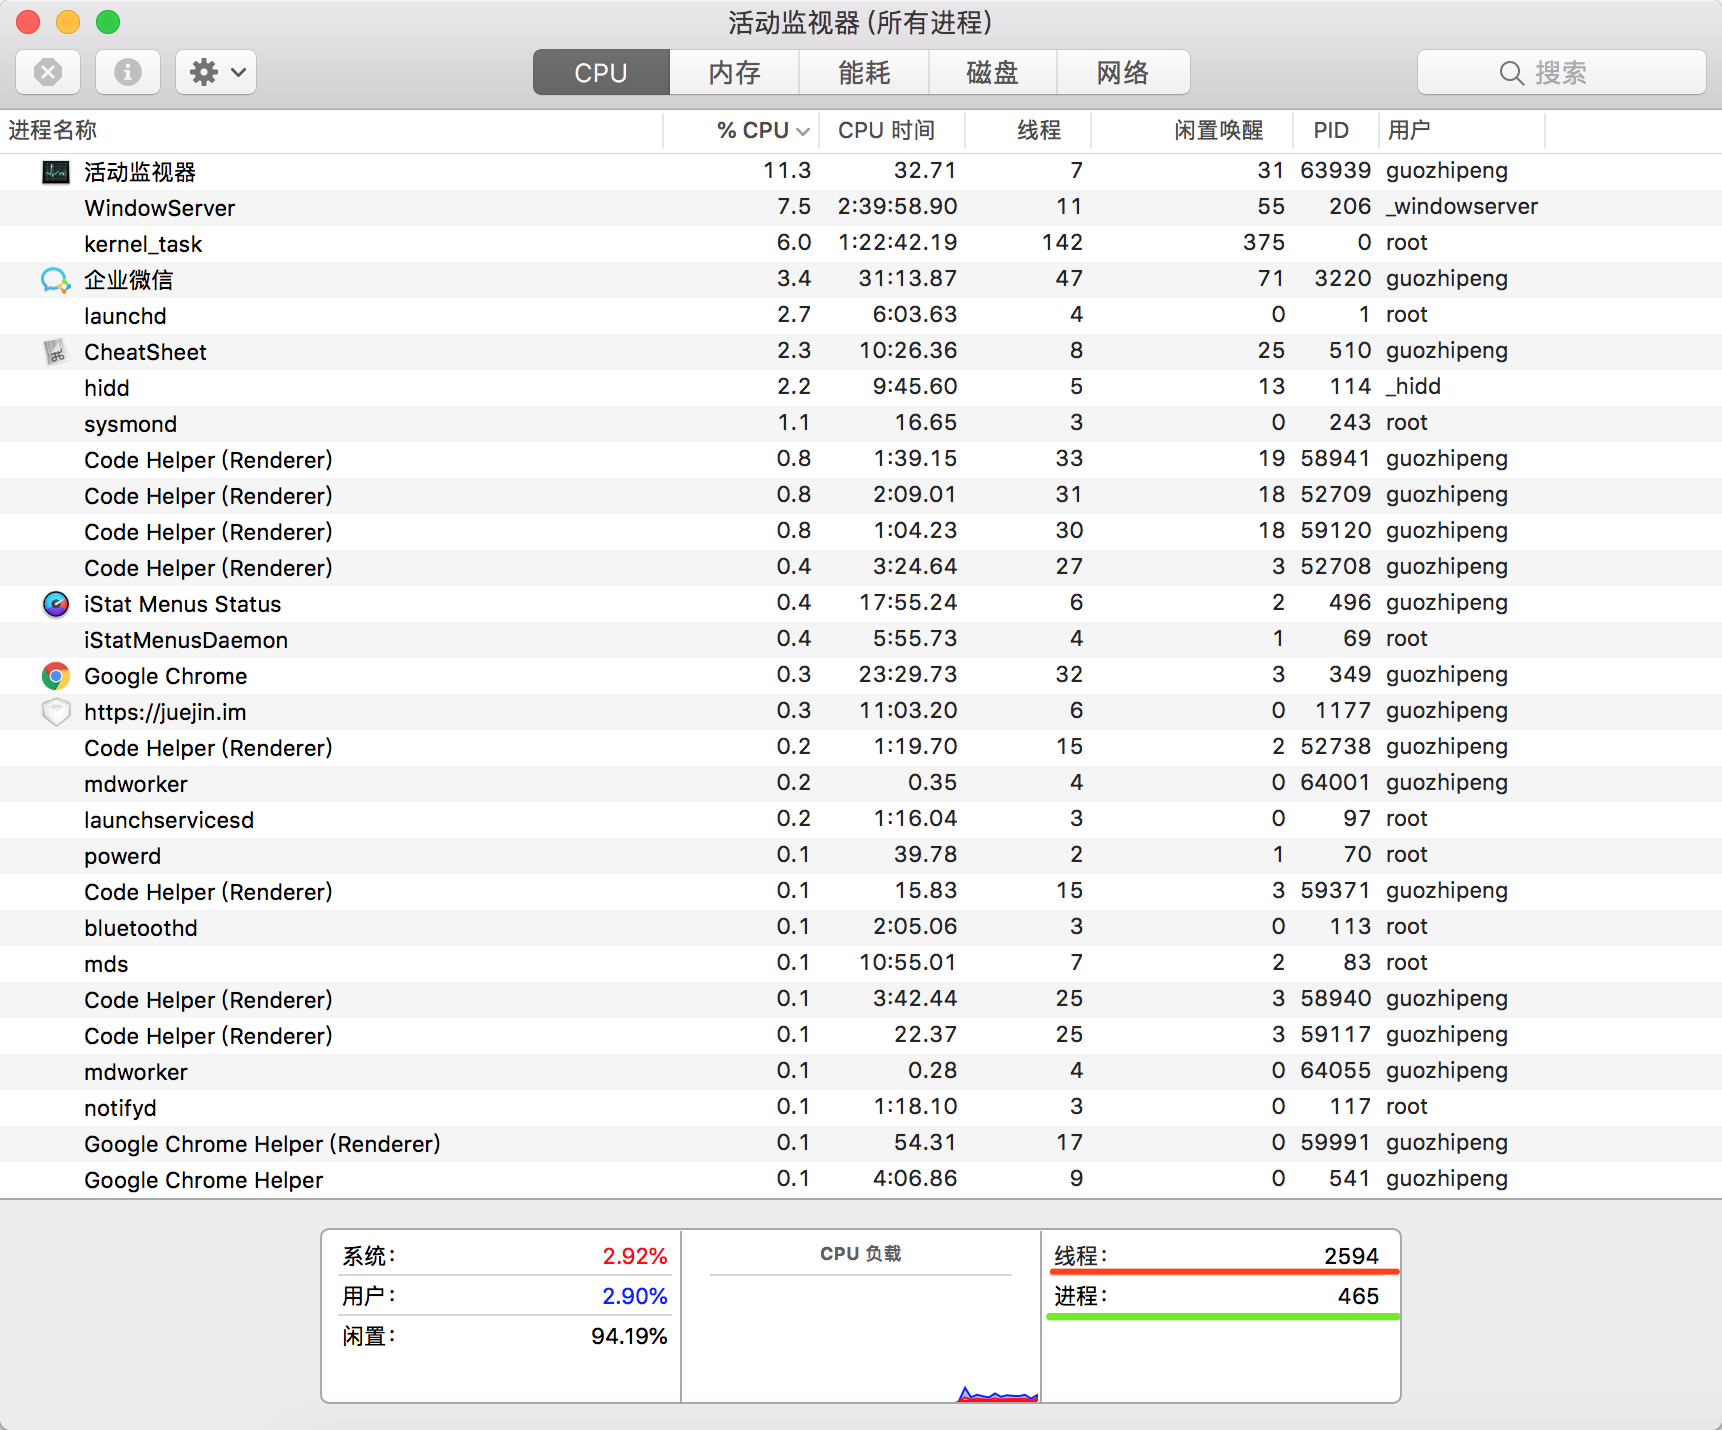The image size is (1722, 1430).
Task: Select the notifyd process row
Action: [x=861, y=1108]
